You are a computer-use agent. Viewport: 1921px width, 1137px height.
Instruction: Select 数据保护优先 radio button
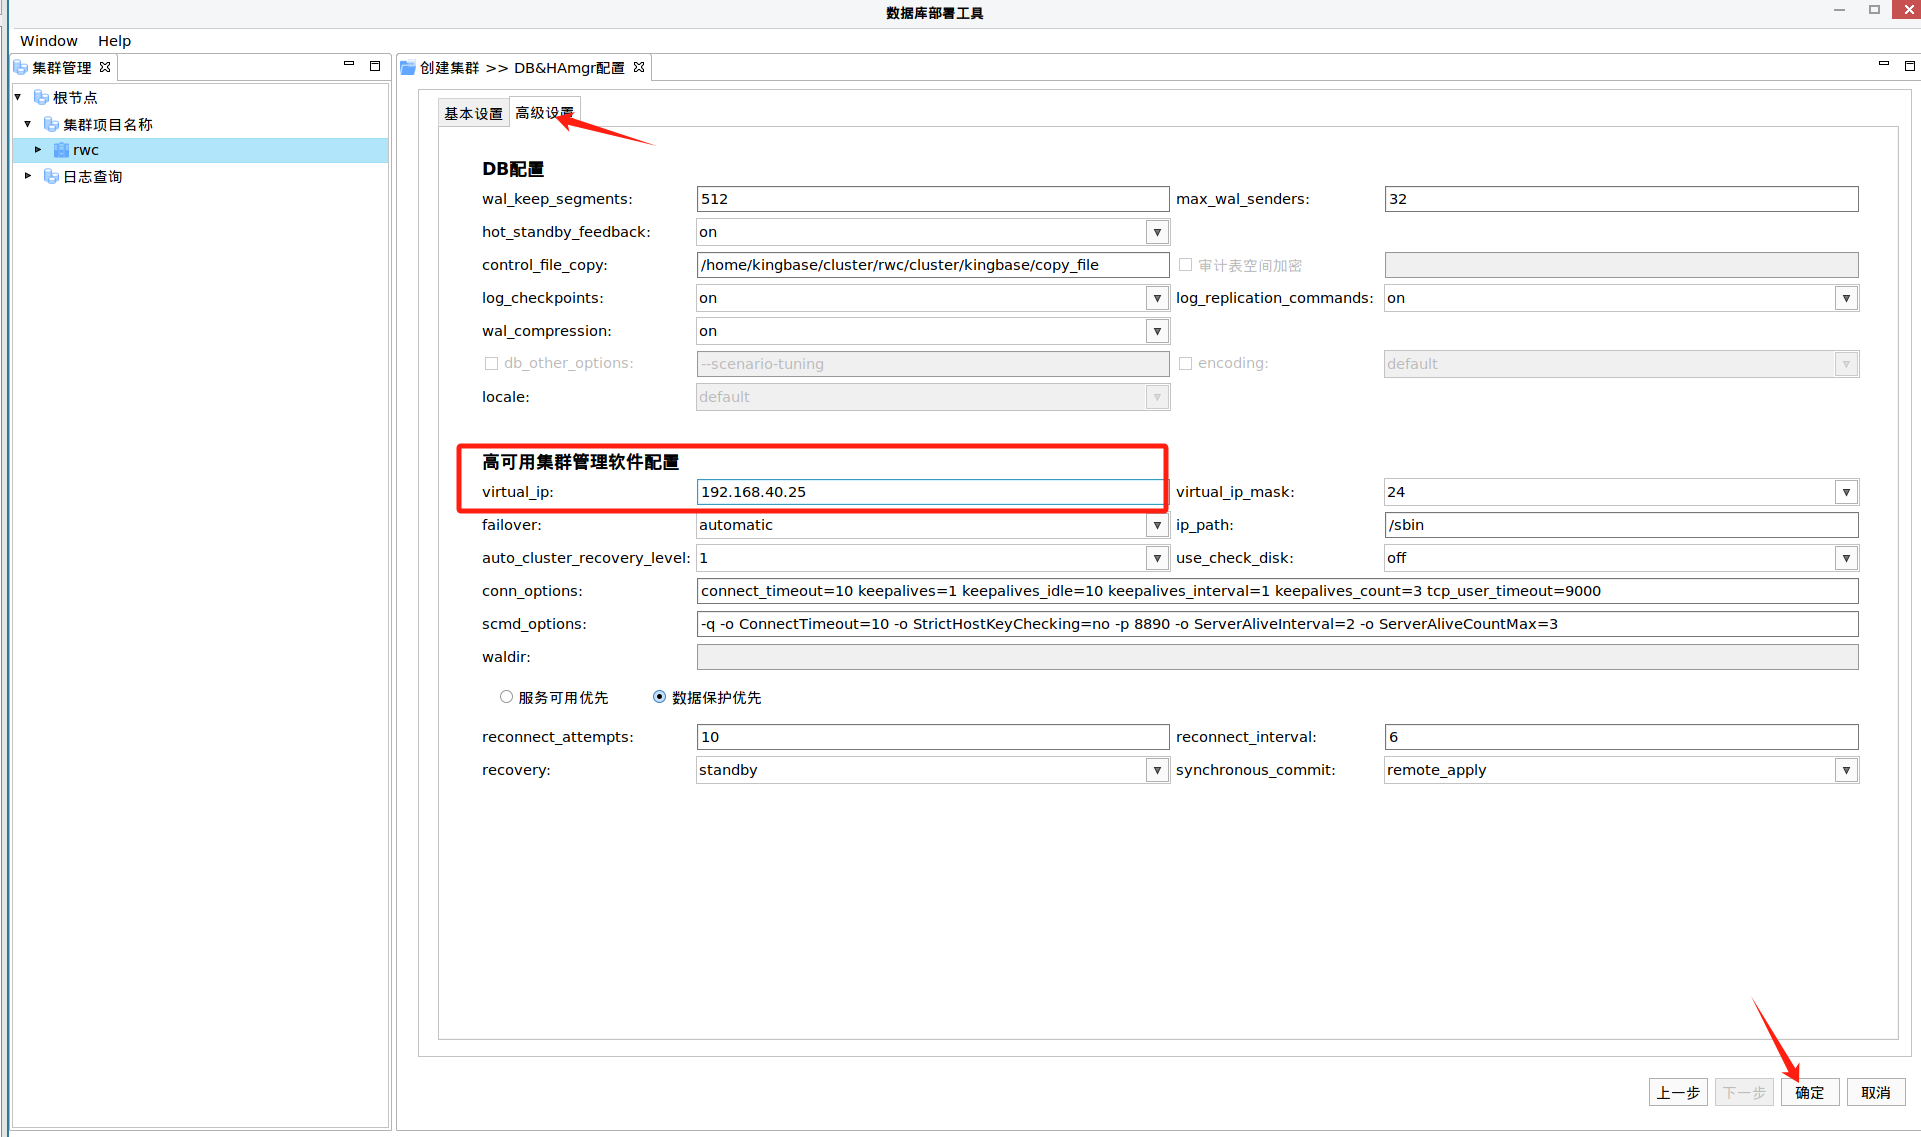659,697
